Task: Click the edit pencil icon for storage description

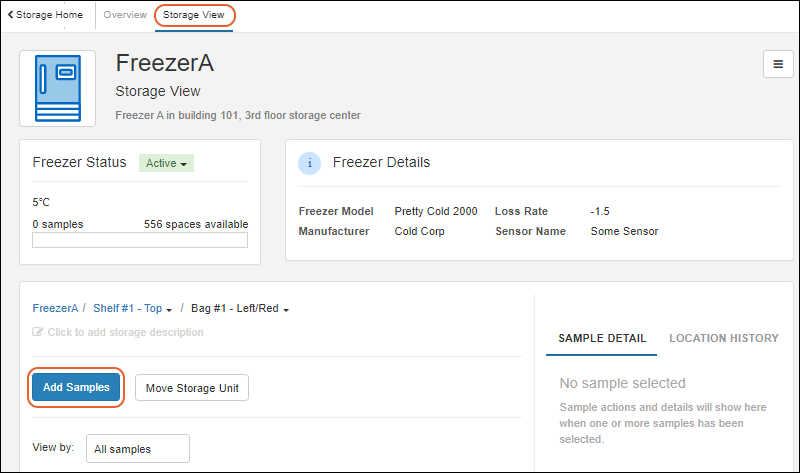Action: tap(38, 332)
